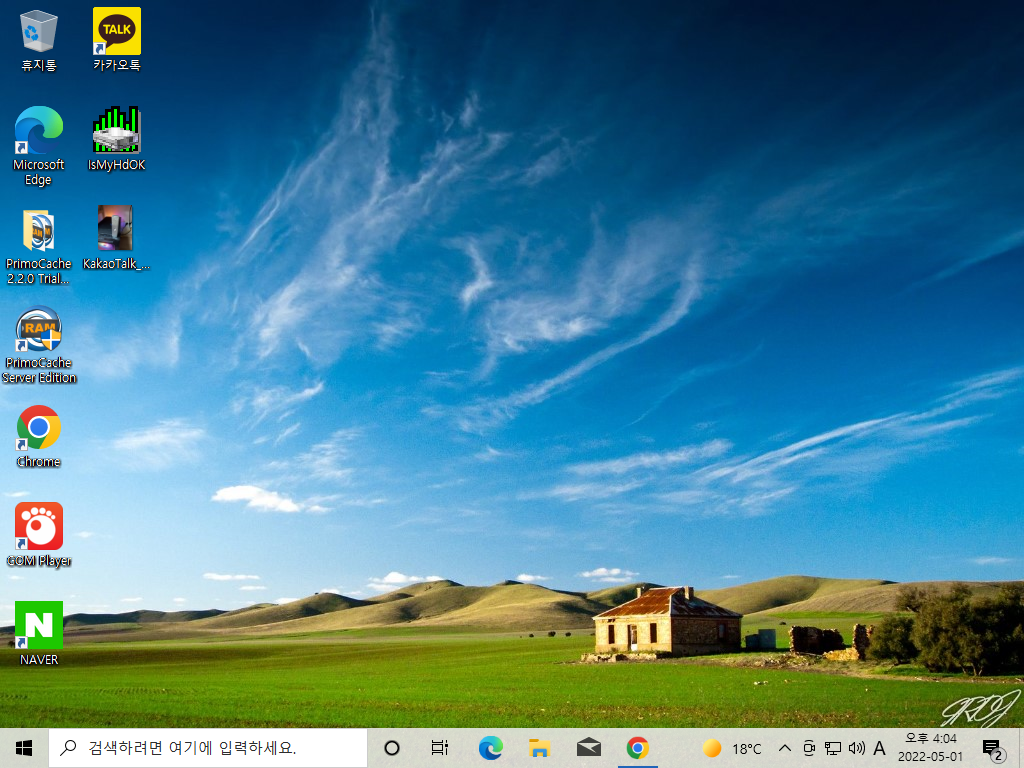Open Task View from the taskbar
The width and height of the screenshot is (1024, 768).
440,748
